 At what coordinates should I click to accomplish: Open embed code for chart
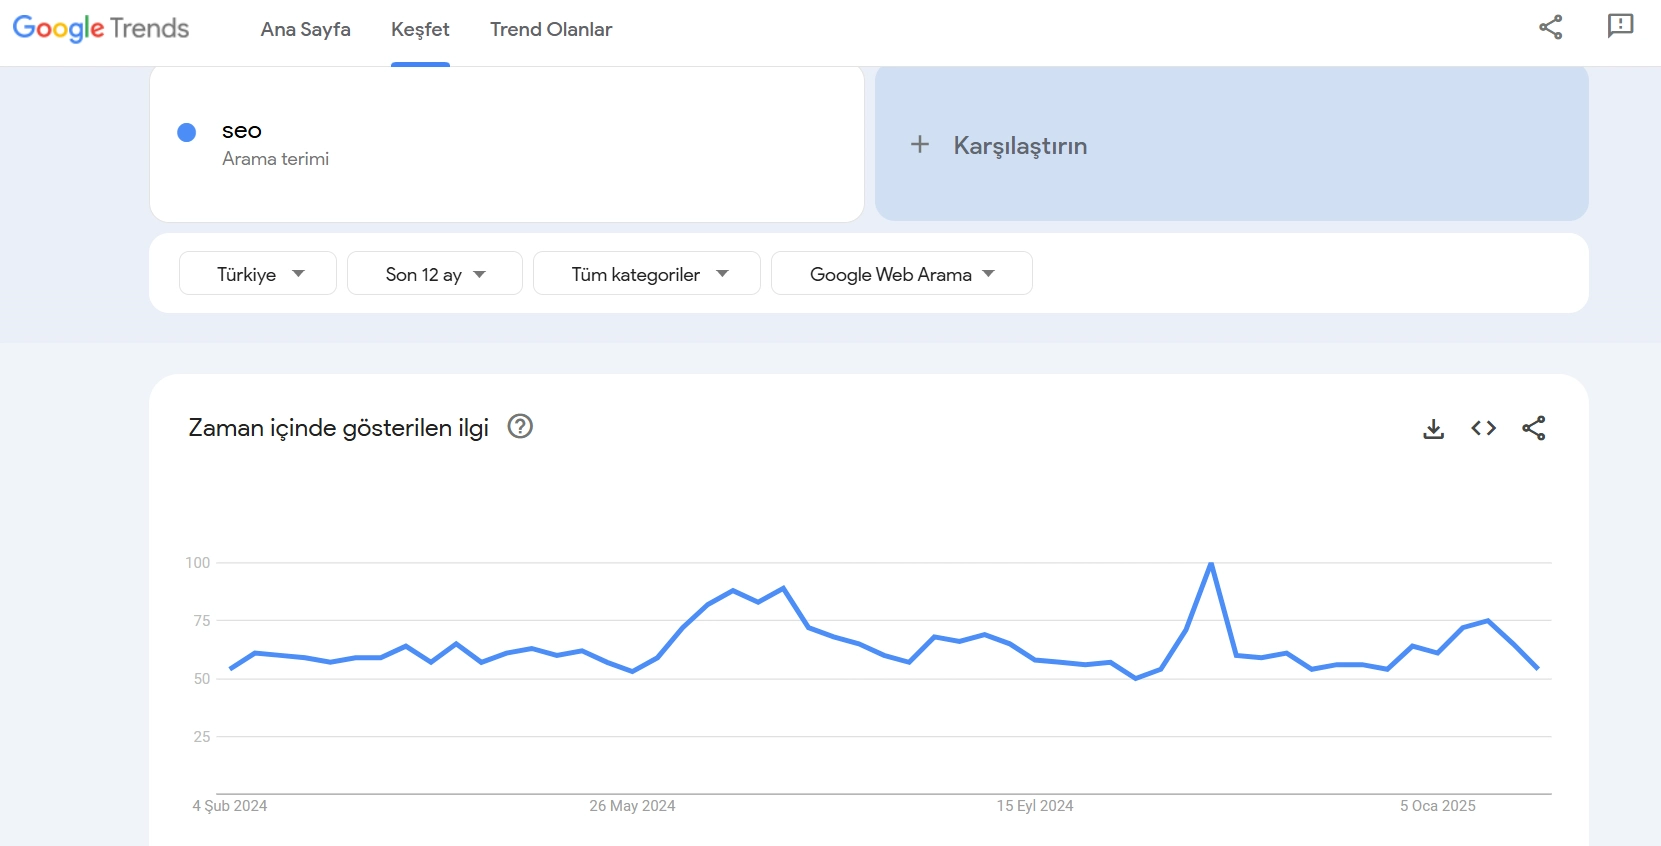[x=1484, y=428]
